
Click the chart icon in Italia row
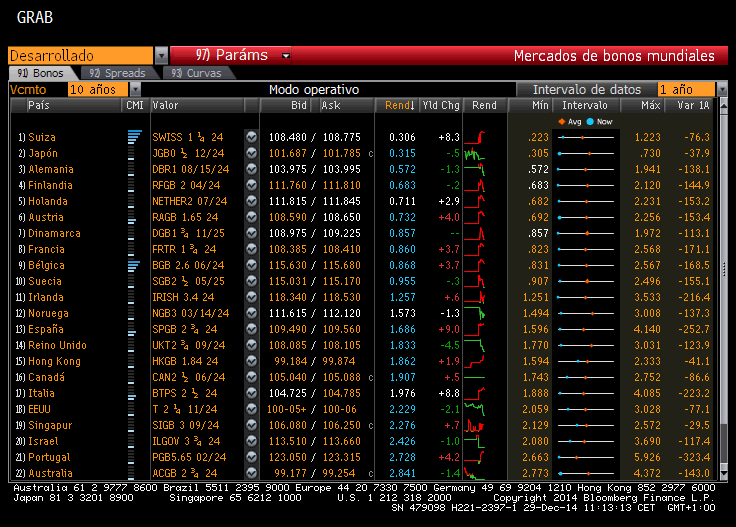(x=252, y=393)
